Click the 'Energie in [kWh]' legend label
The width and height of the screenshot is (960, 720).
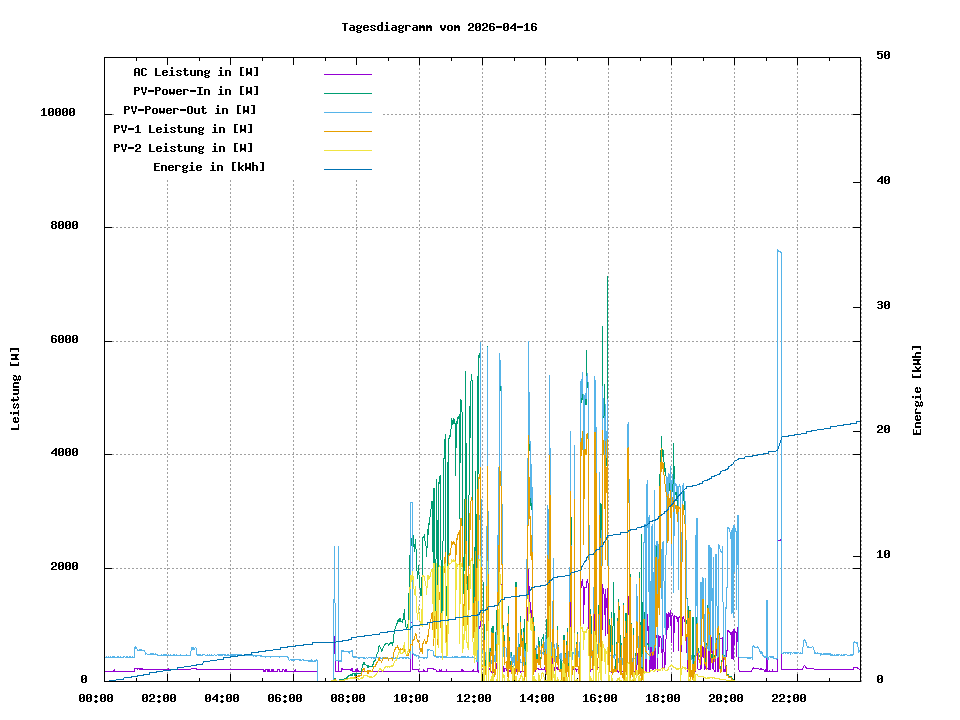[209, 167]
